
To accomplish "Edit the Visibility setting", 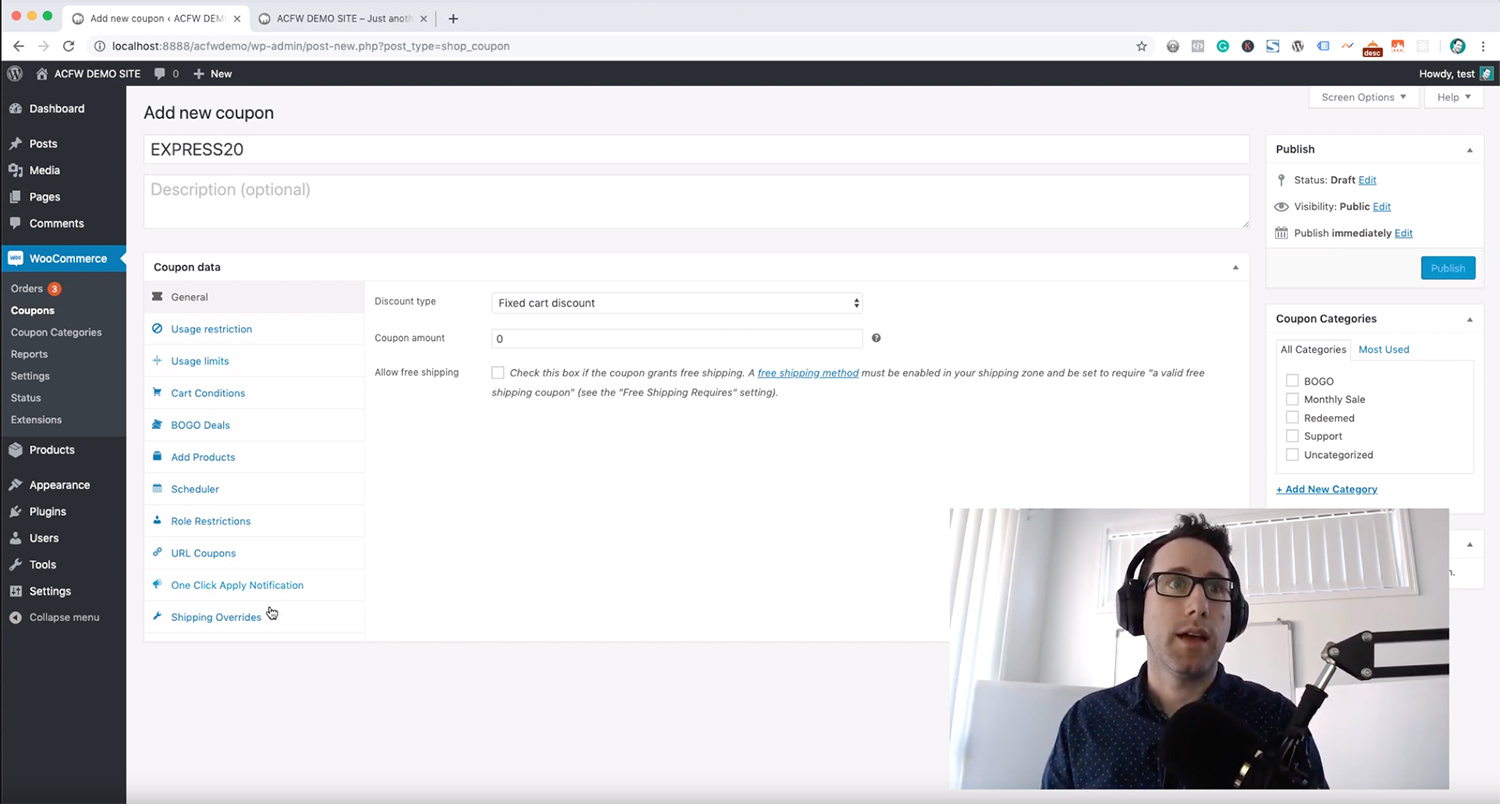I will (x=1382, y=206).
